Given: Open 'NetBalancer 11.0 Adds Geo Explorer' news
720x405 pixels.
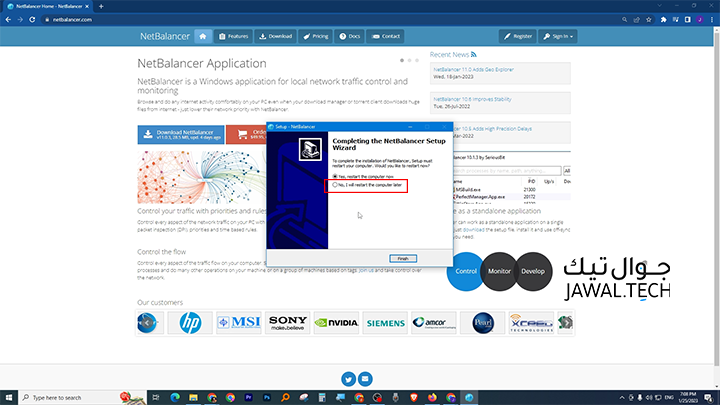Looking at the screenshot, I should [473, 69].
